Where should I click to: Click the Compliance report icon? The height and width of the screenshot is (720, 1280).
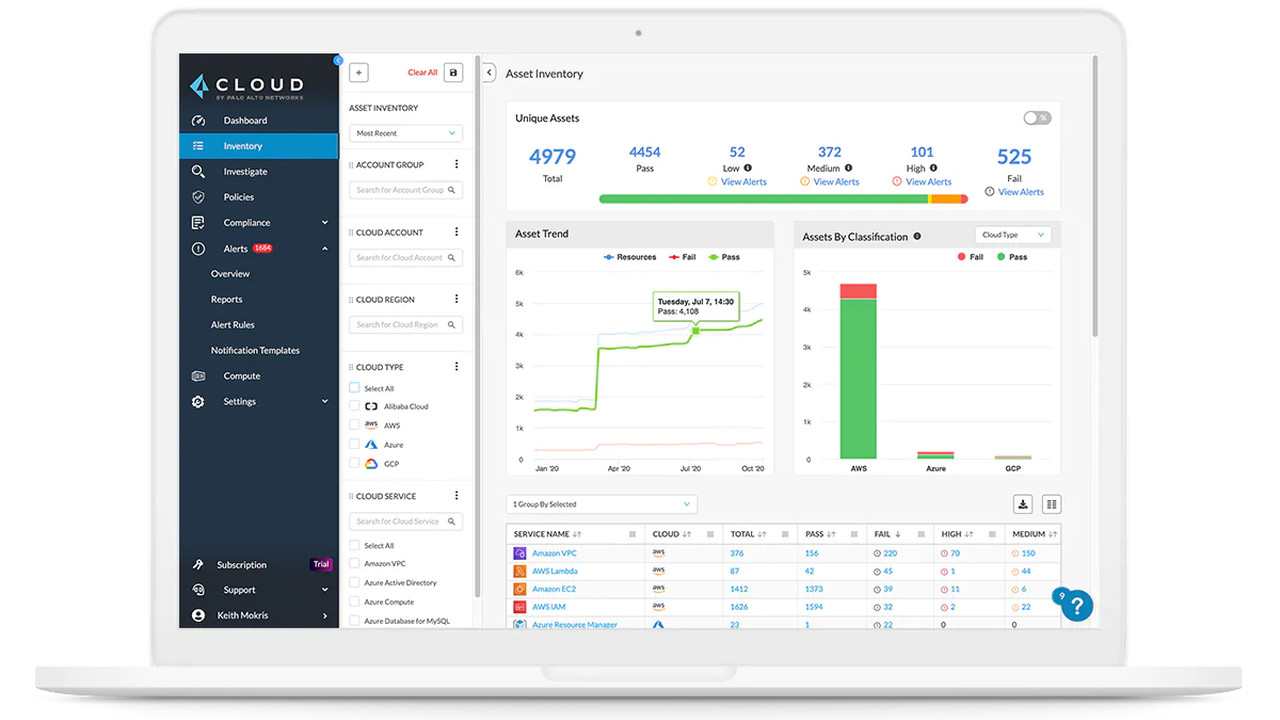(198, 222)
